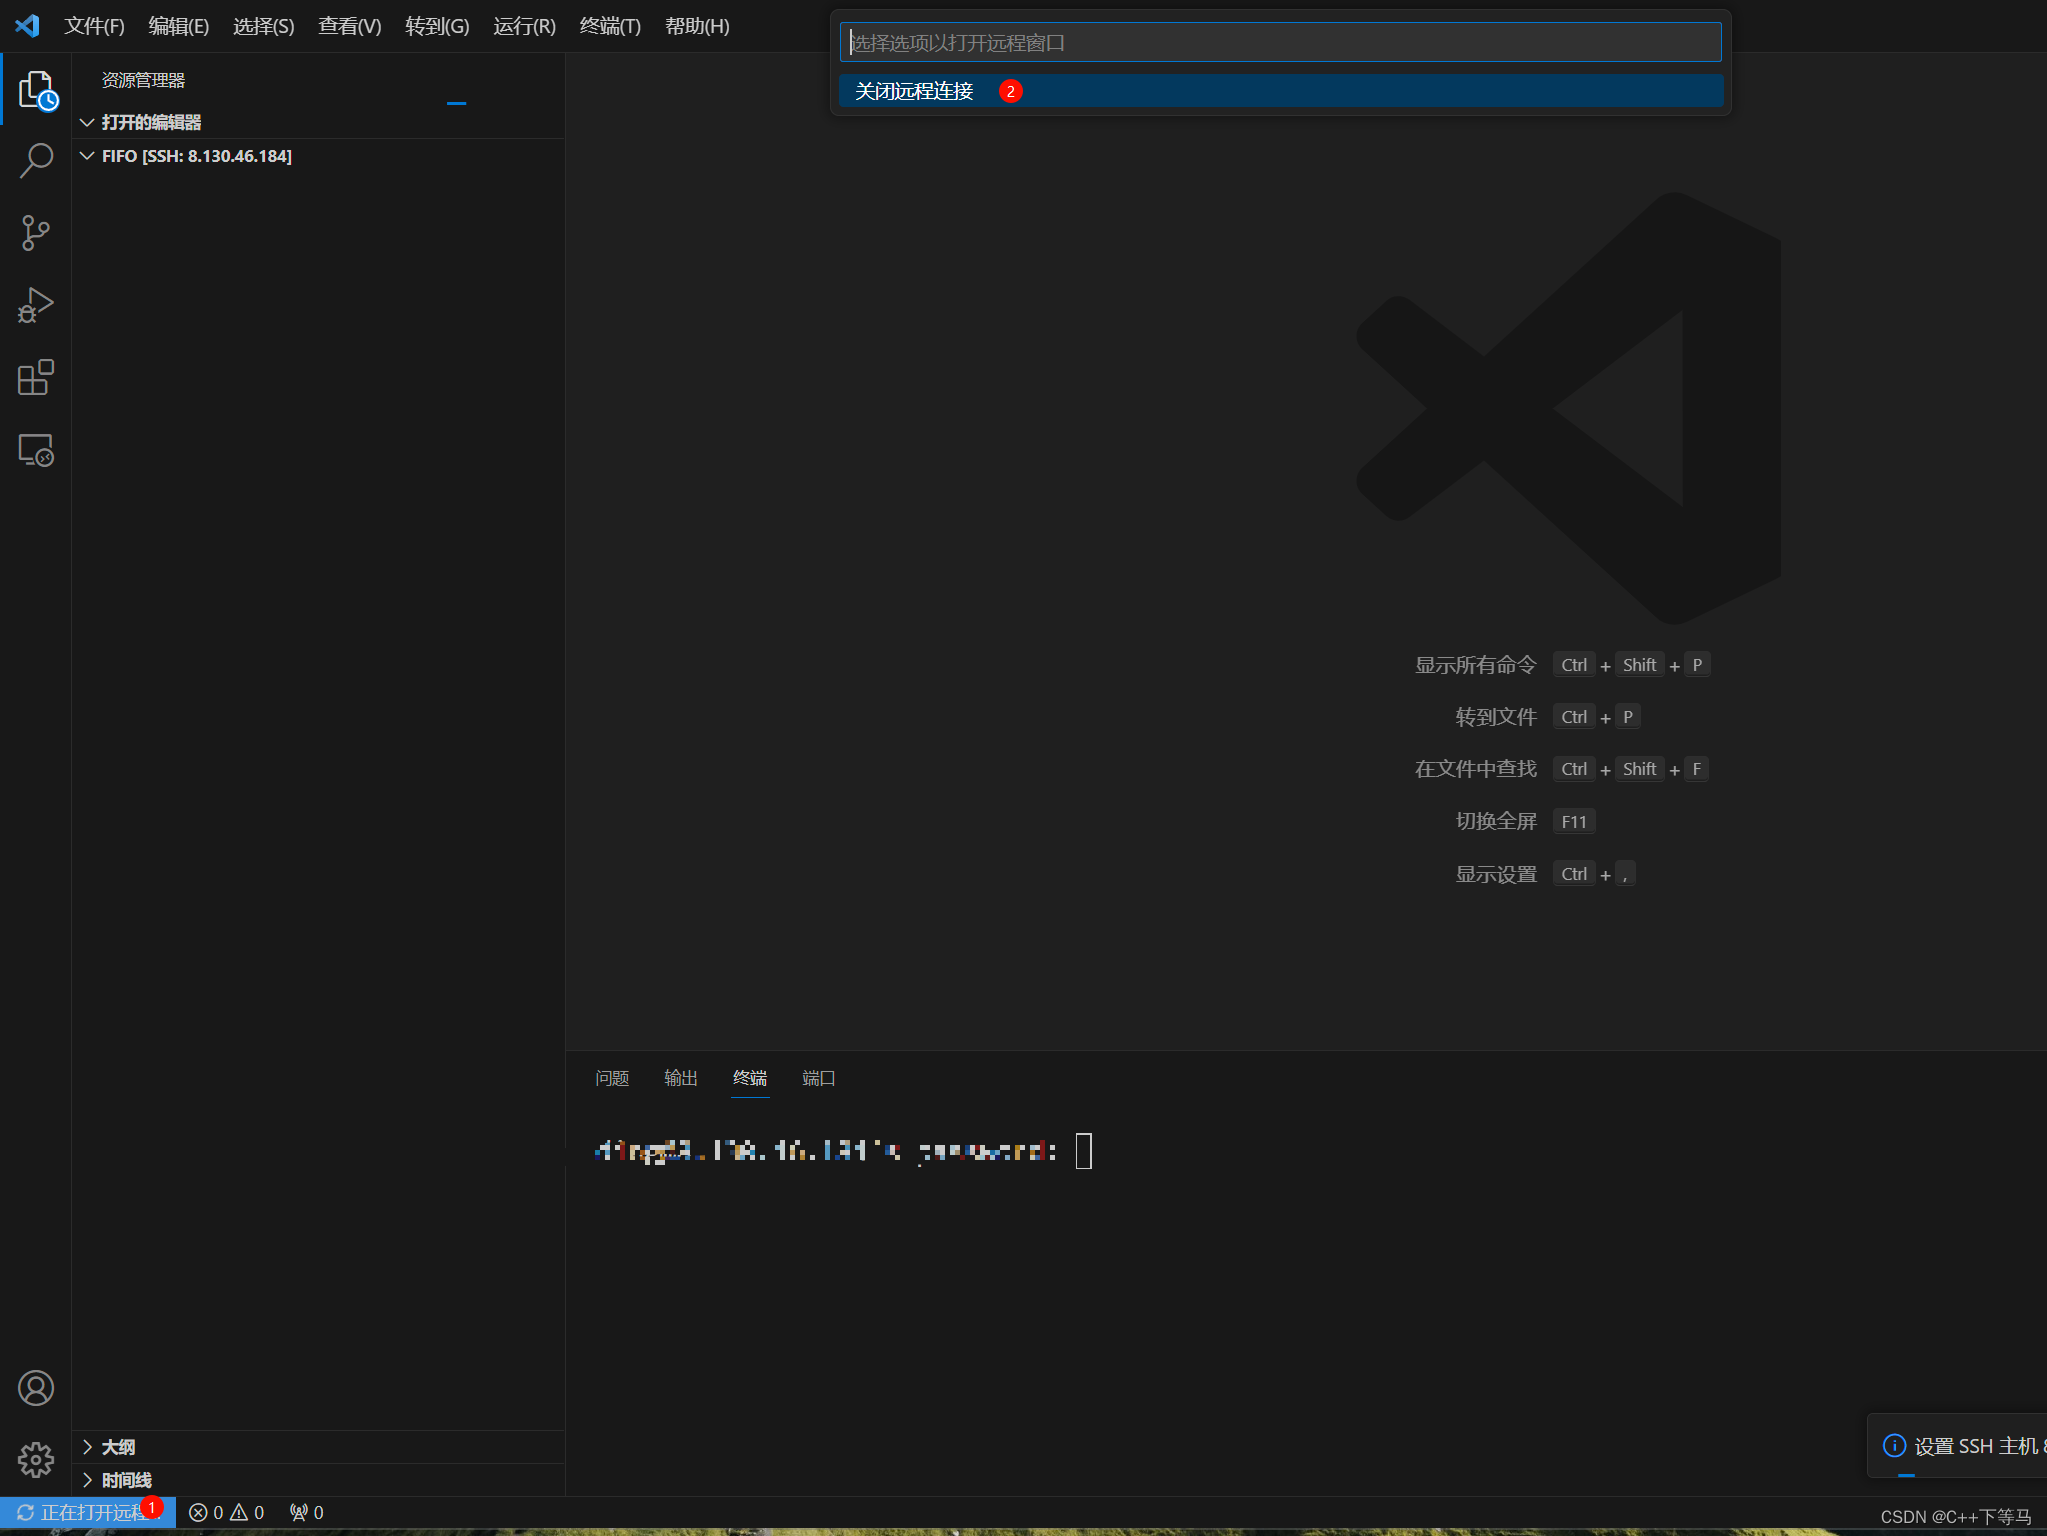Open the Source Control view

point(36,233)
